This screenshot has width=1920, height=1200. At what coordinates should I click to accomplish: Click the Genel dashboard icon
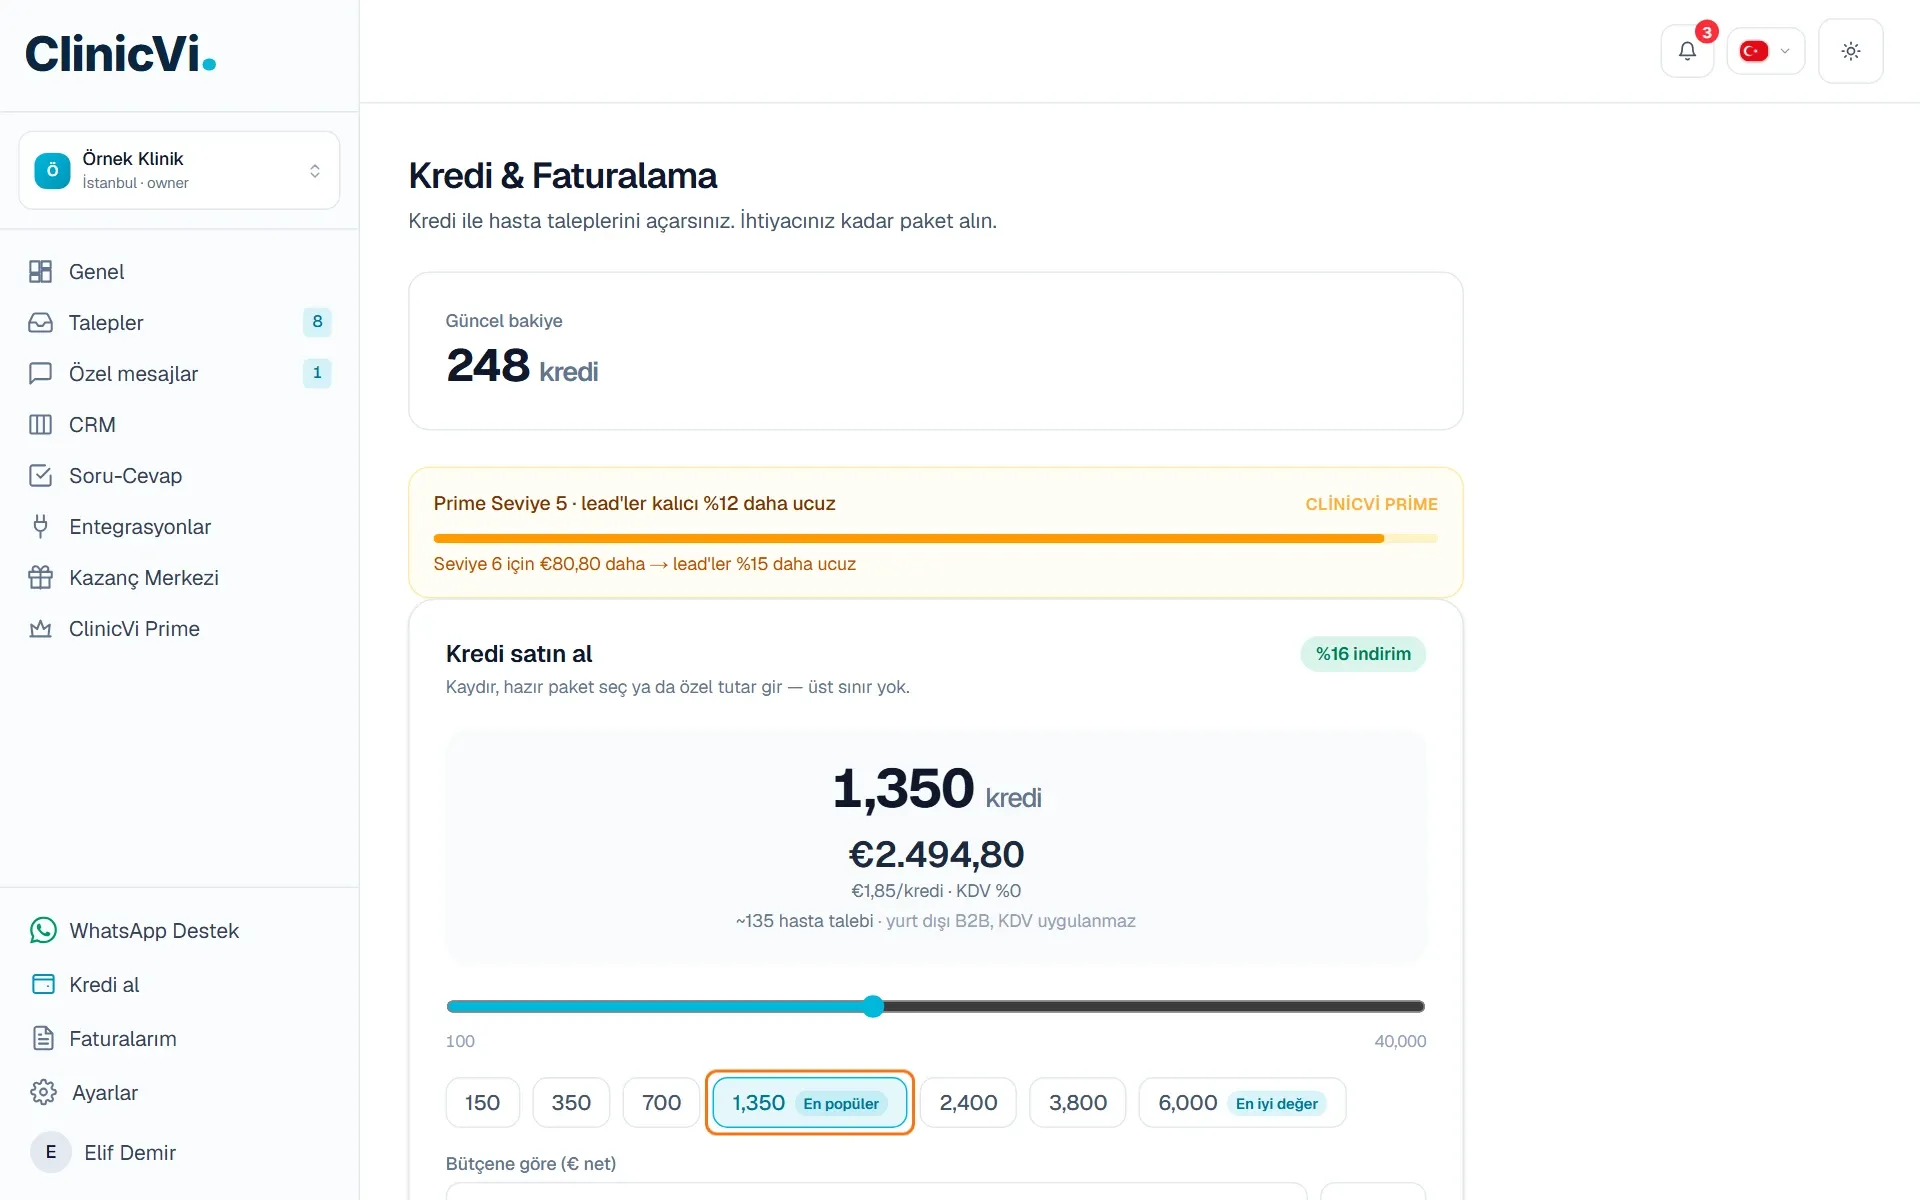[x=41, y=272]
